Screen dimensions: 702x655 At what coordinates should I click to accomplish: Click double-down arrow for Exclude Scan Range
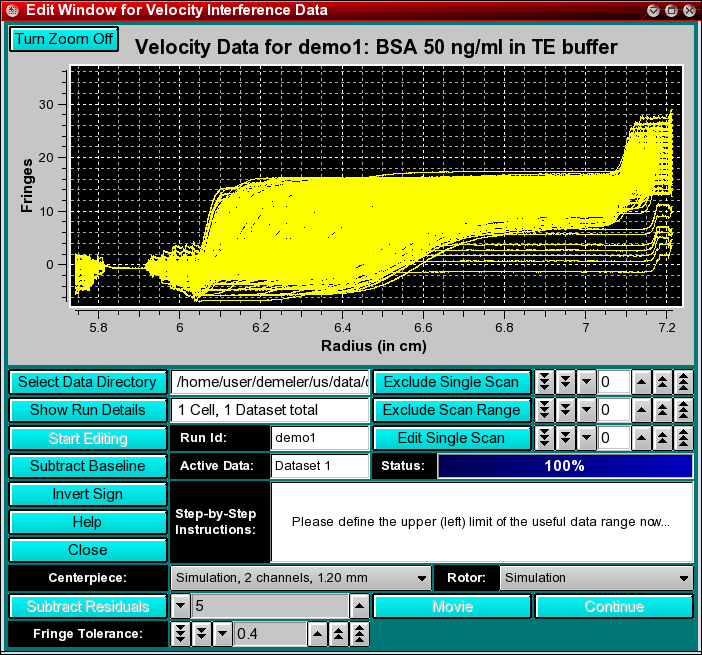(x=565, y=410)
